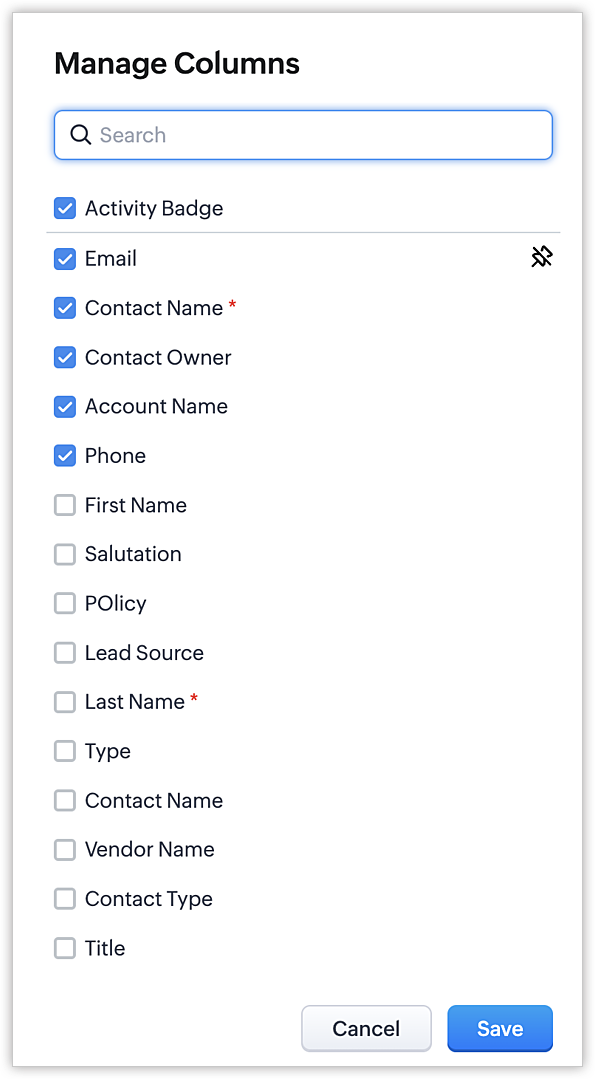This screenshot has width=595, height=1079.
Task: Tick the POlicy column checkbox
Action: click(65, 603)
